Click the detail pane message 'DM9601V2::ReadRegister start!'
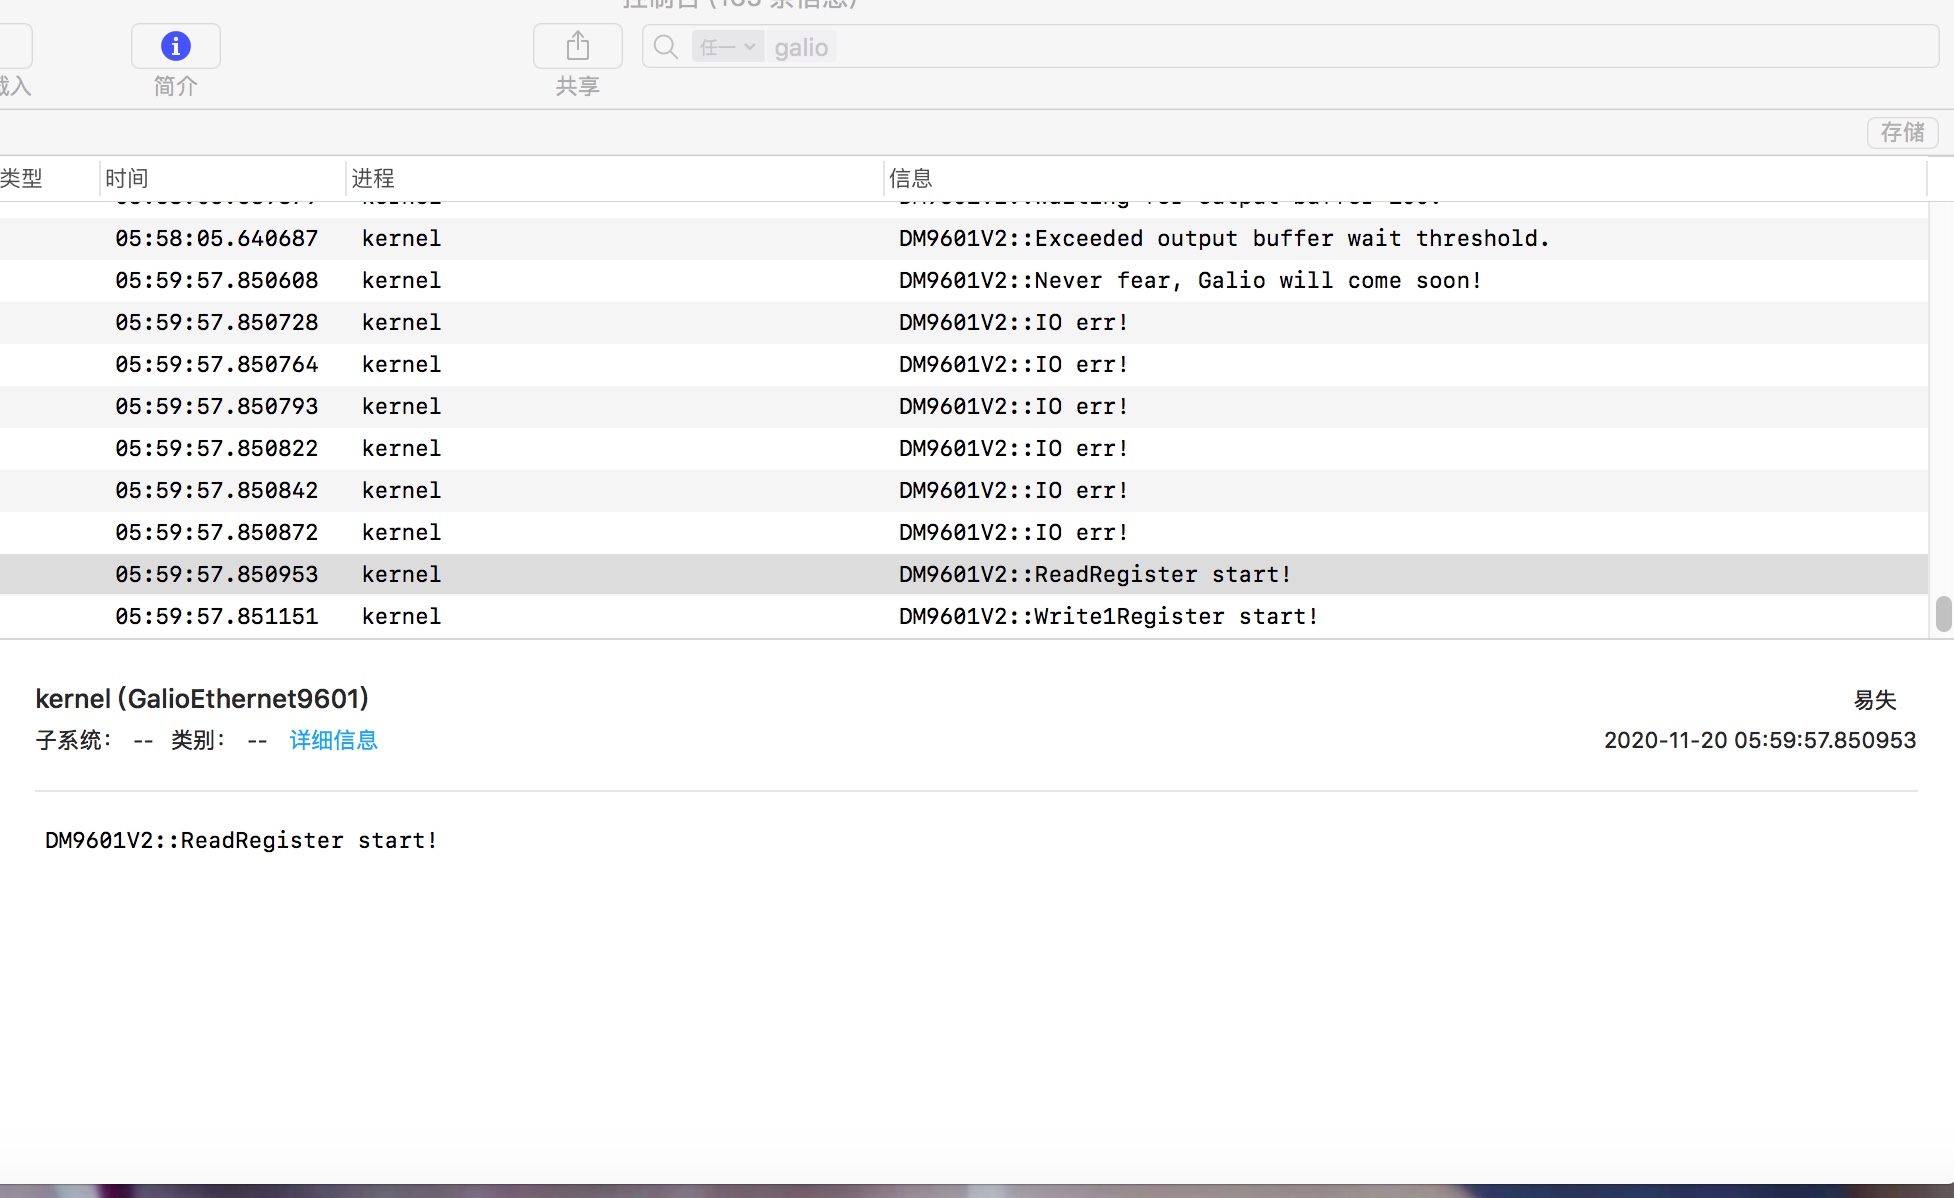 [x=241, y=841]
